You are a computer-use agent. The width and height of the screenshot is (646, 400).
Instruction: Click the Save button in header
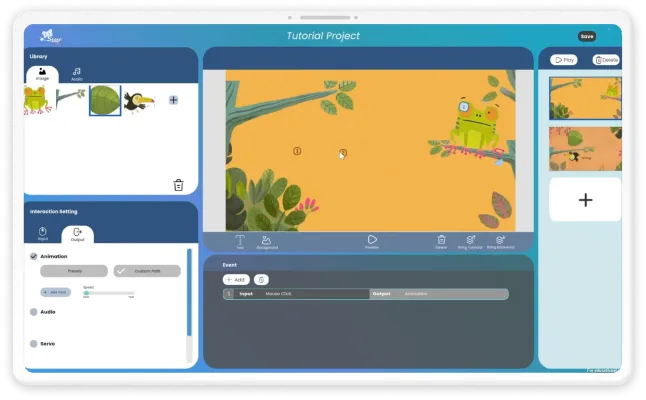click(x=587, y=36)
